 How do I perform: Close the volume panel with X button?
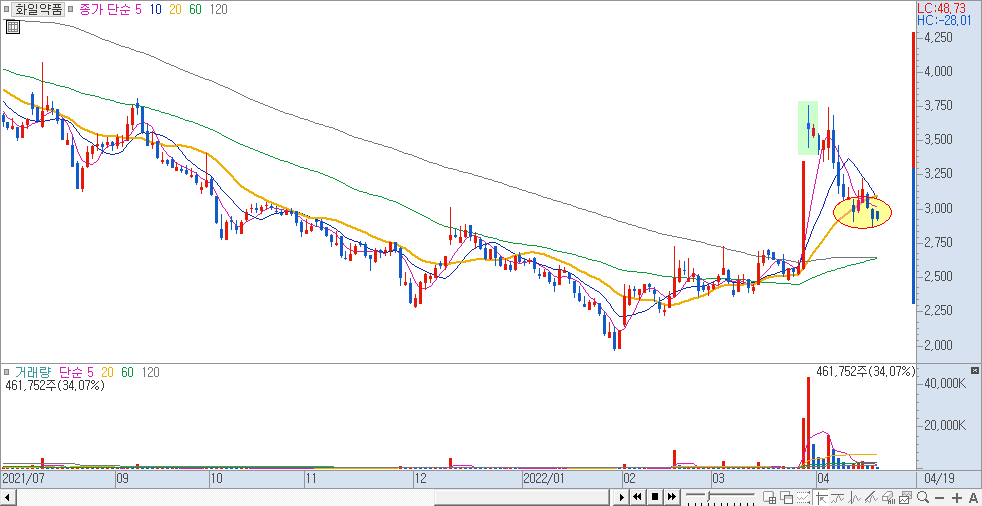click(x=974, y=371)
